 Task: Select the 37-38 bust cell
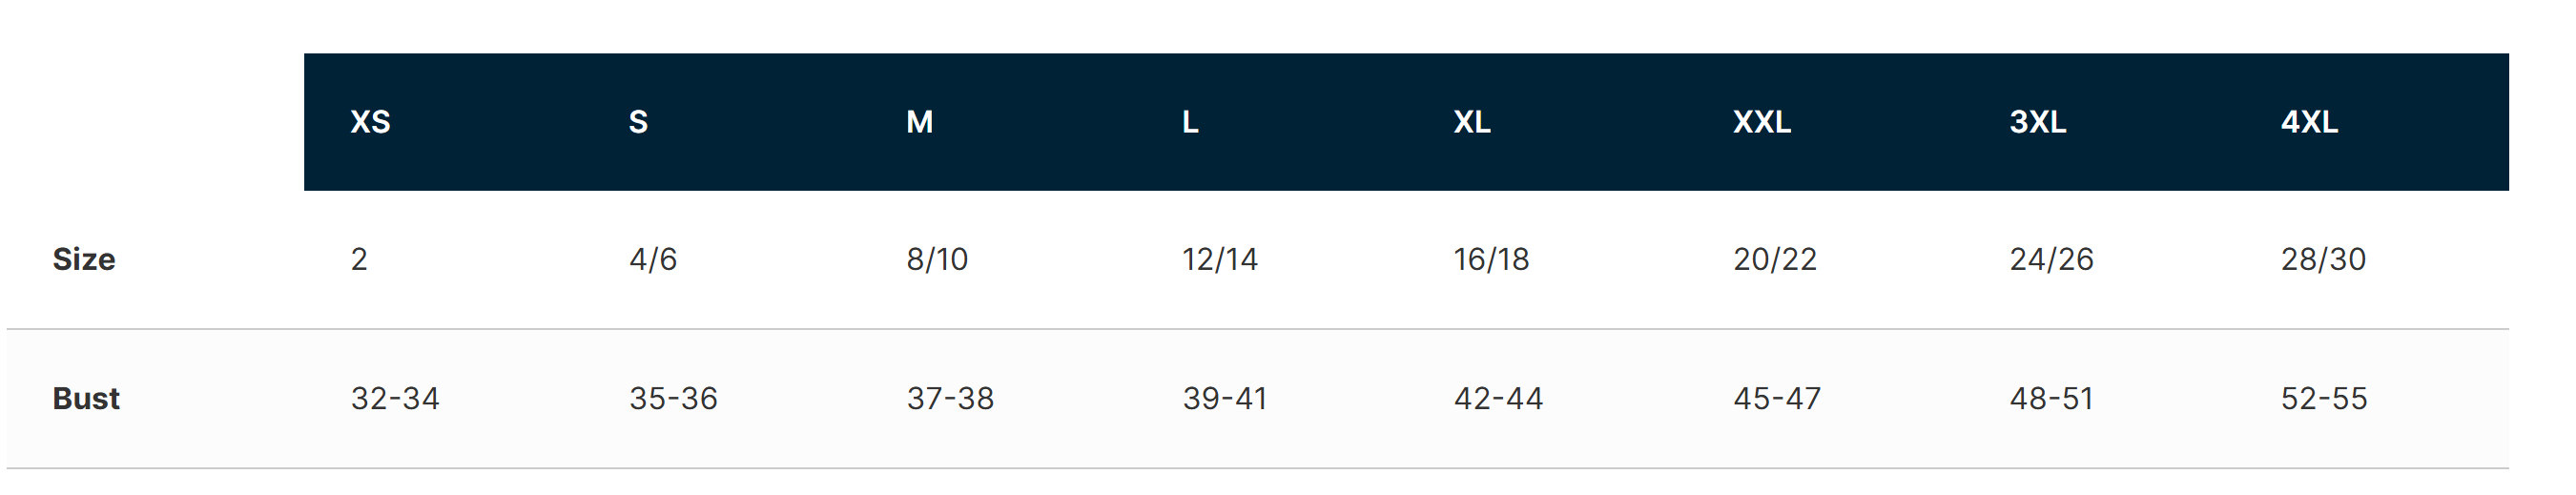[x=950, y=398]
